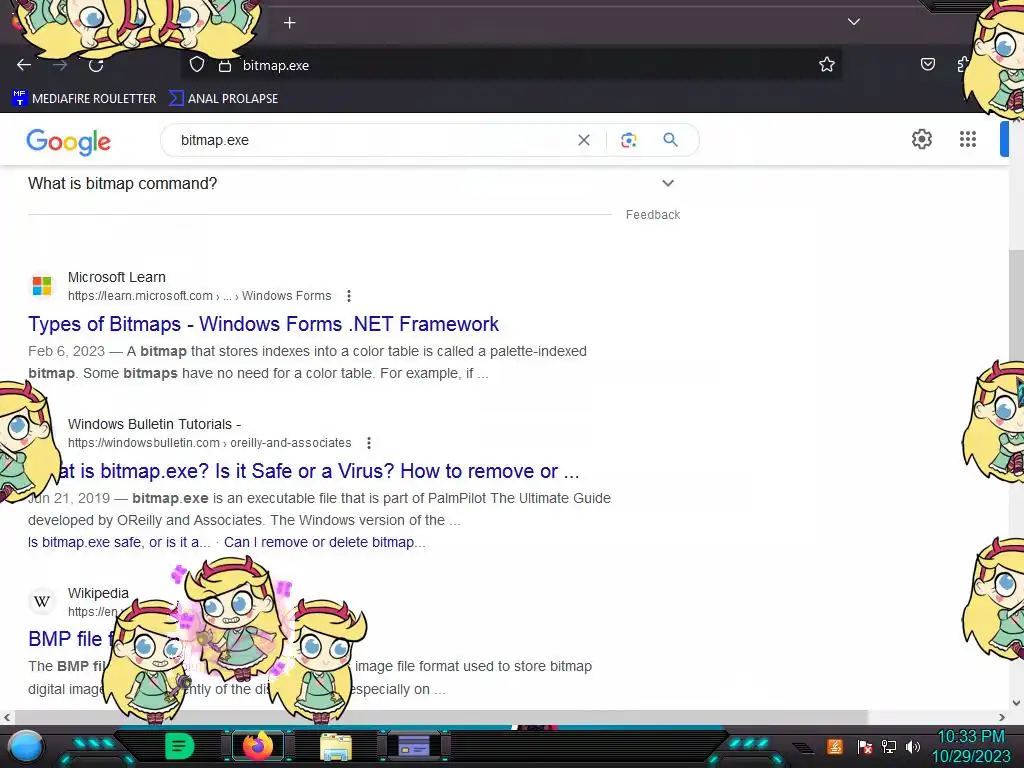This screenshot has width=1024, height=768.
Task: Open the green chat app on taskbar
Action: (179, 746)
